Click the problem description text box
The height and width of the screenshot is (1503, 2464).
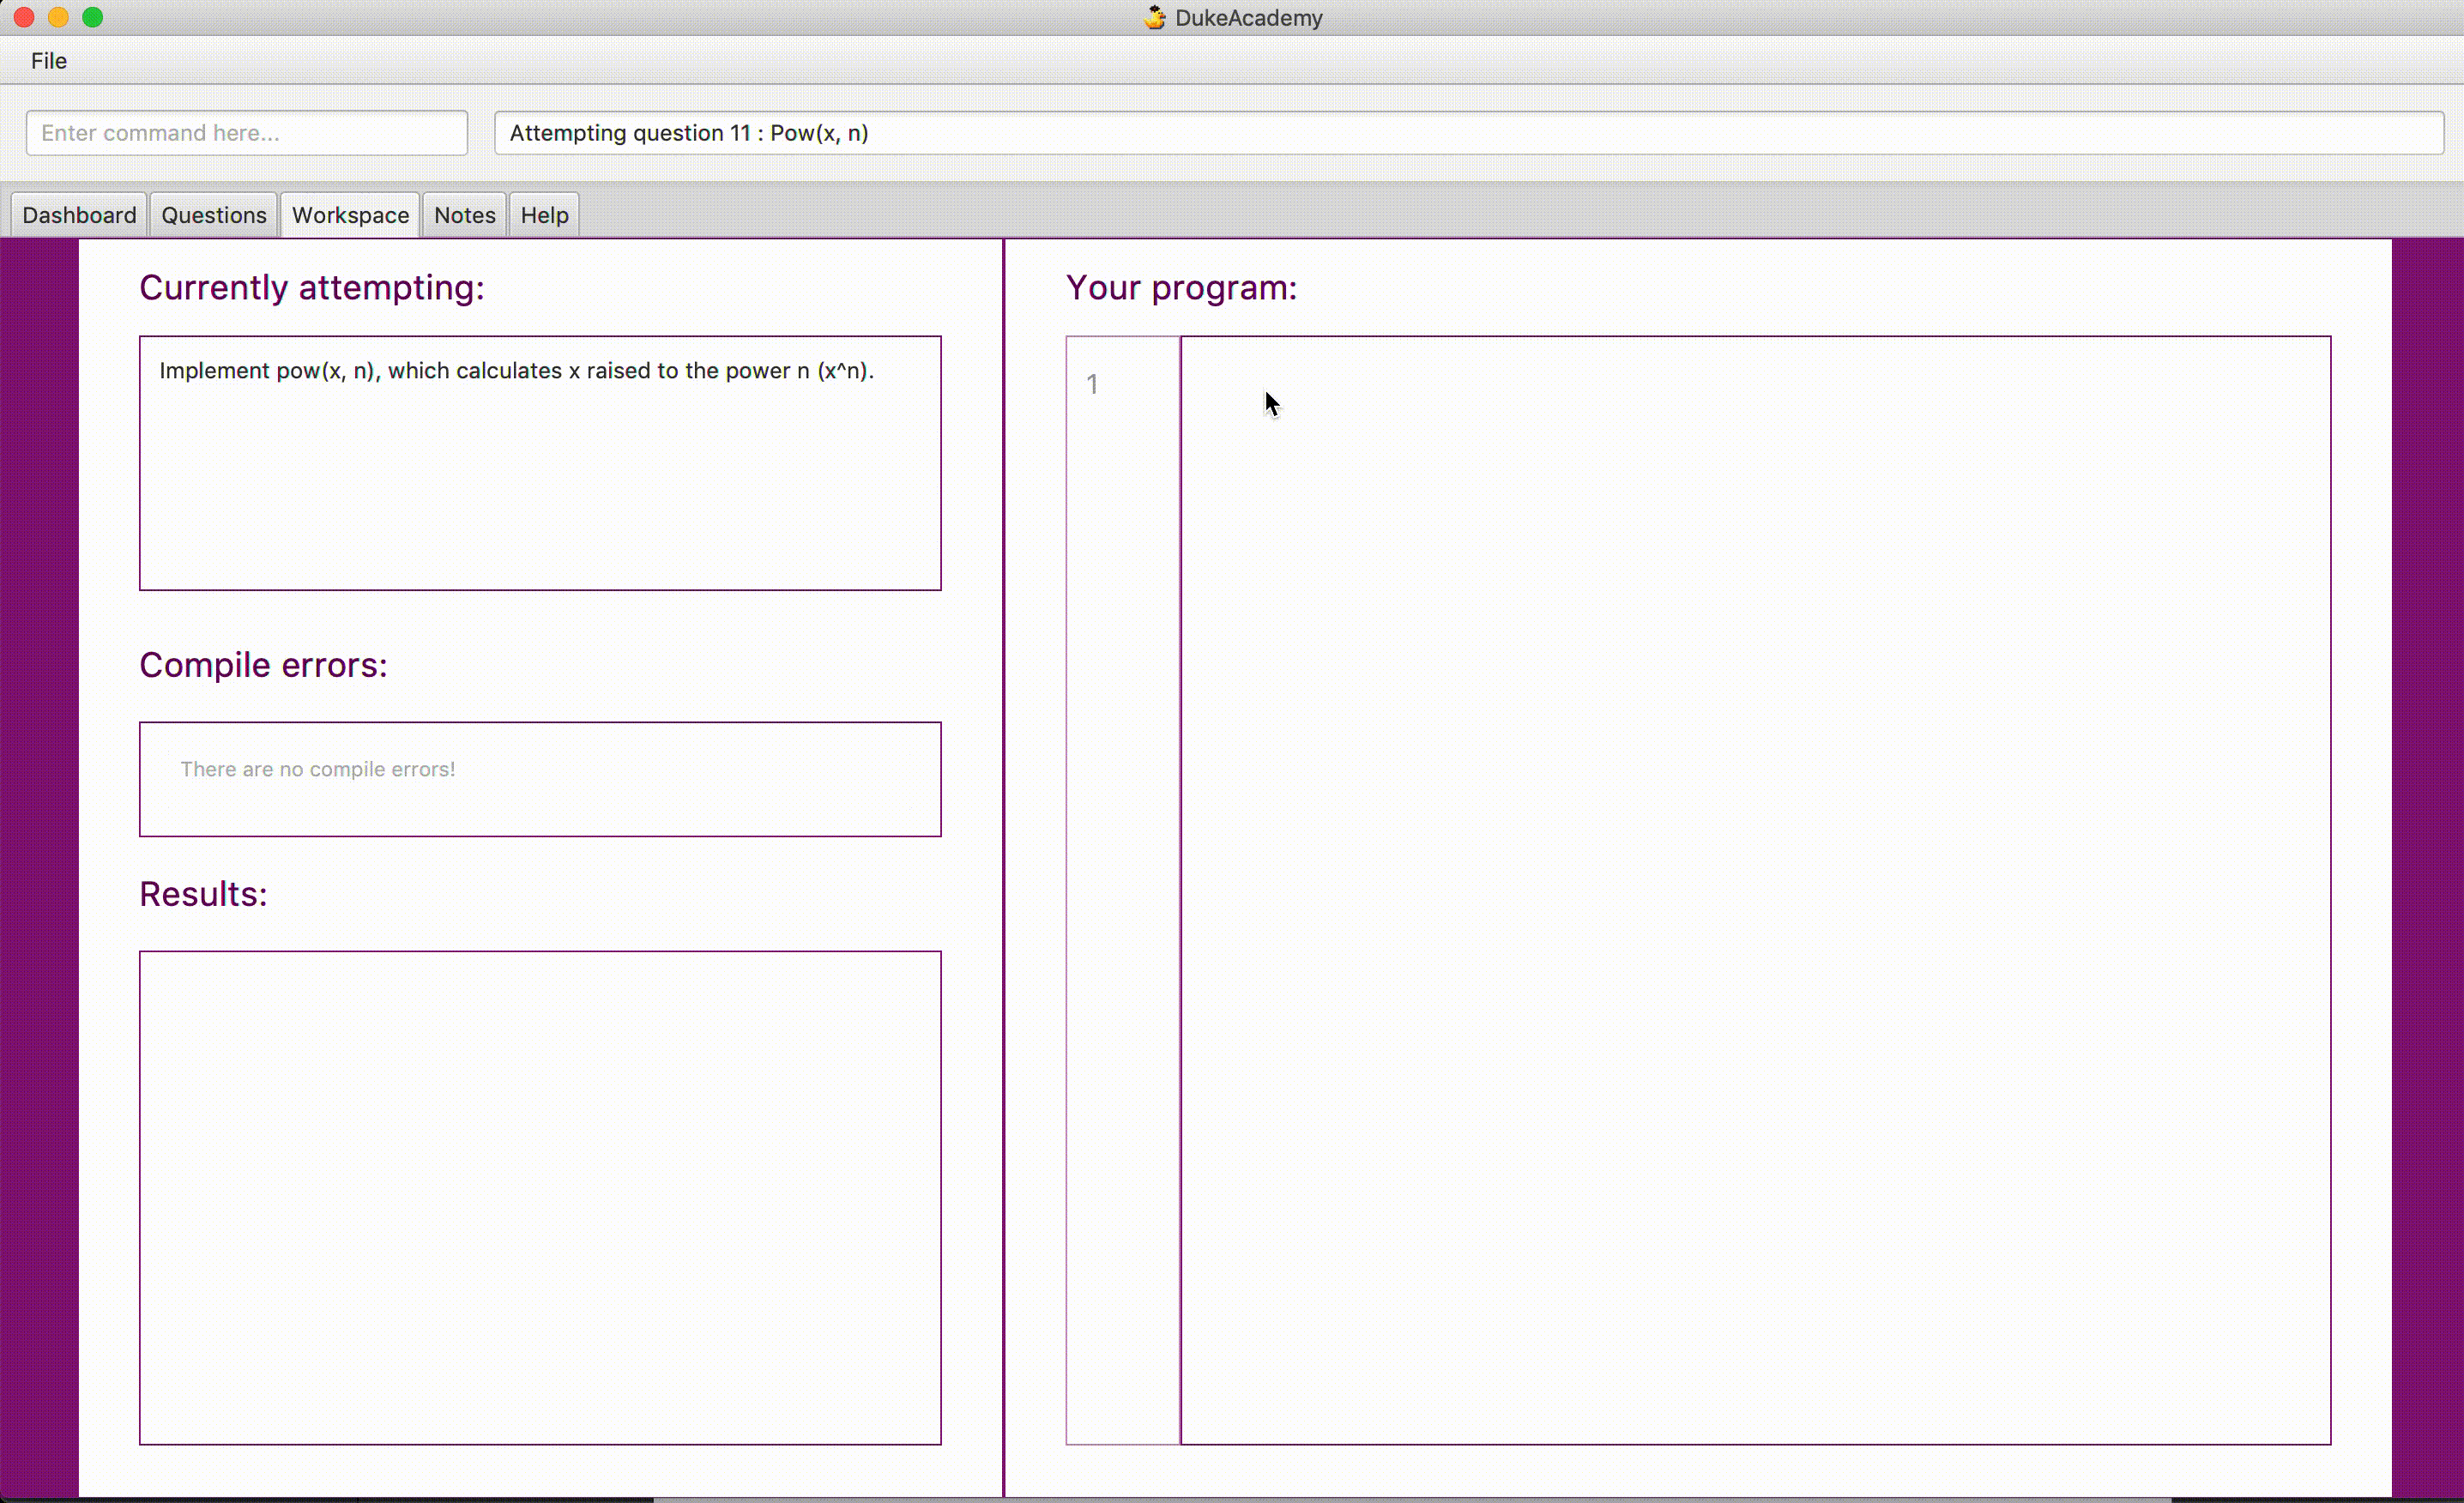point(540,463)
